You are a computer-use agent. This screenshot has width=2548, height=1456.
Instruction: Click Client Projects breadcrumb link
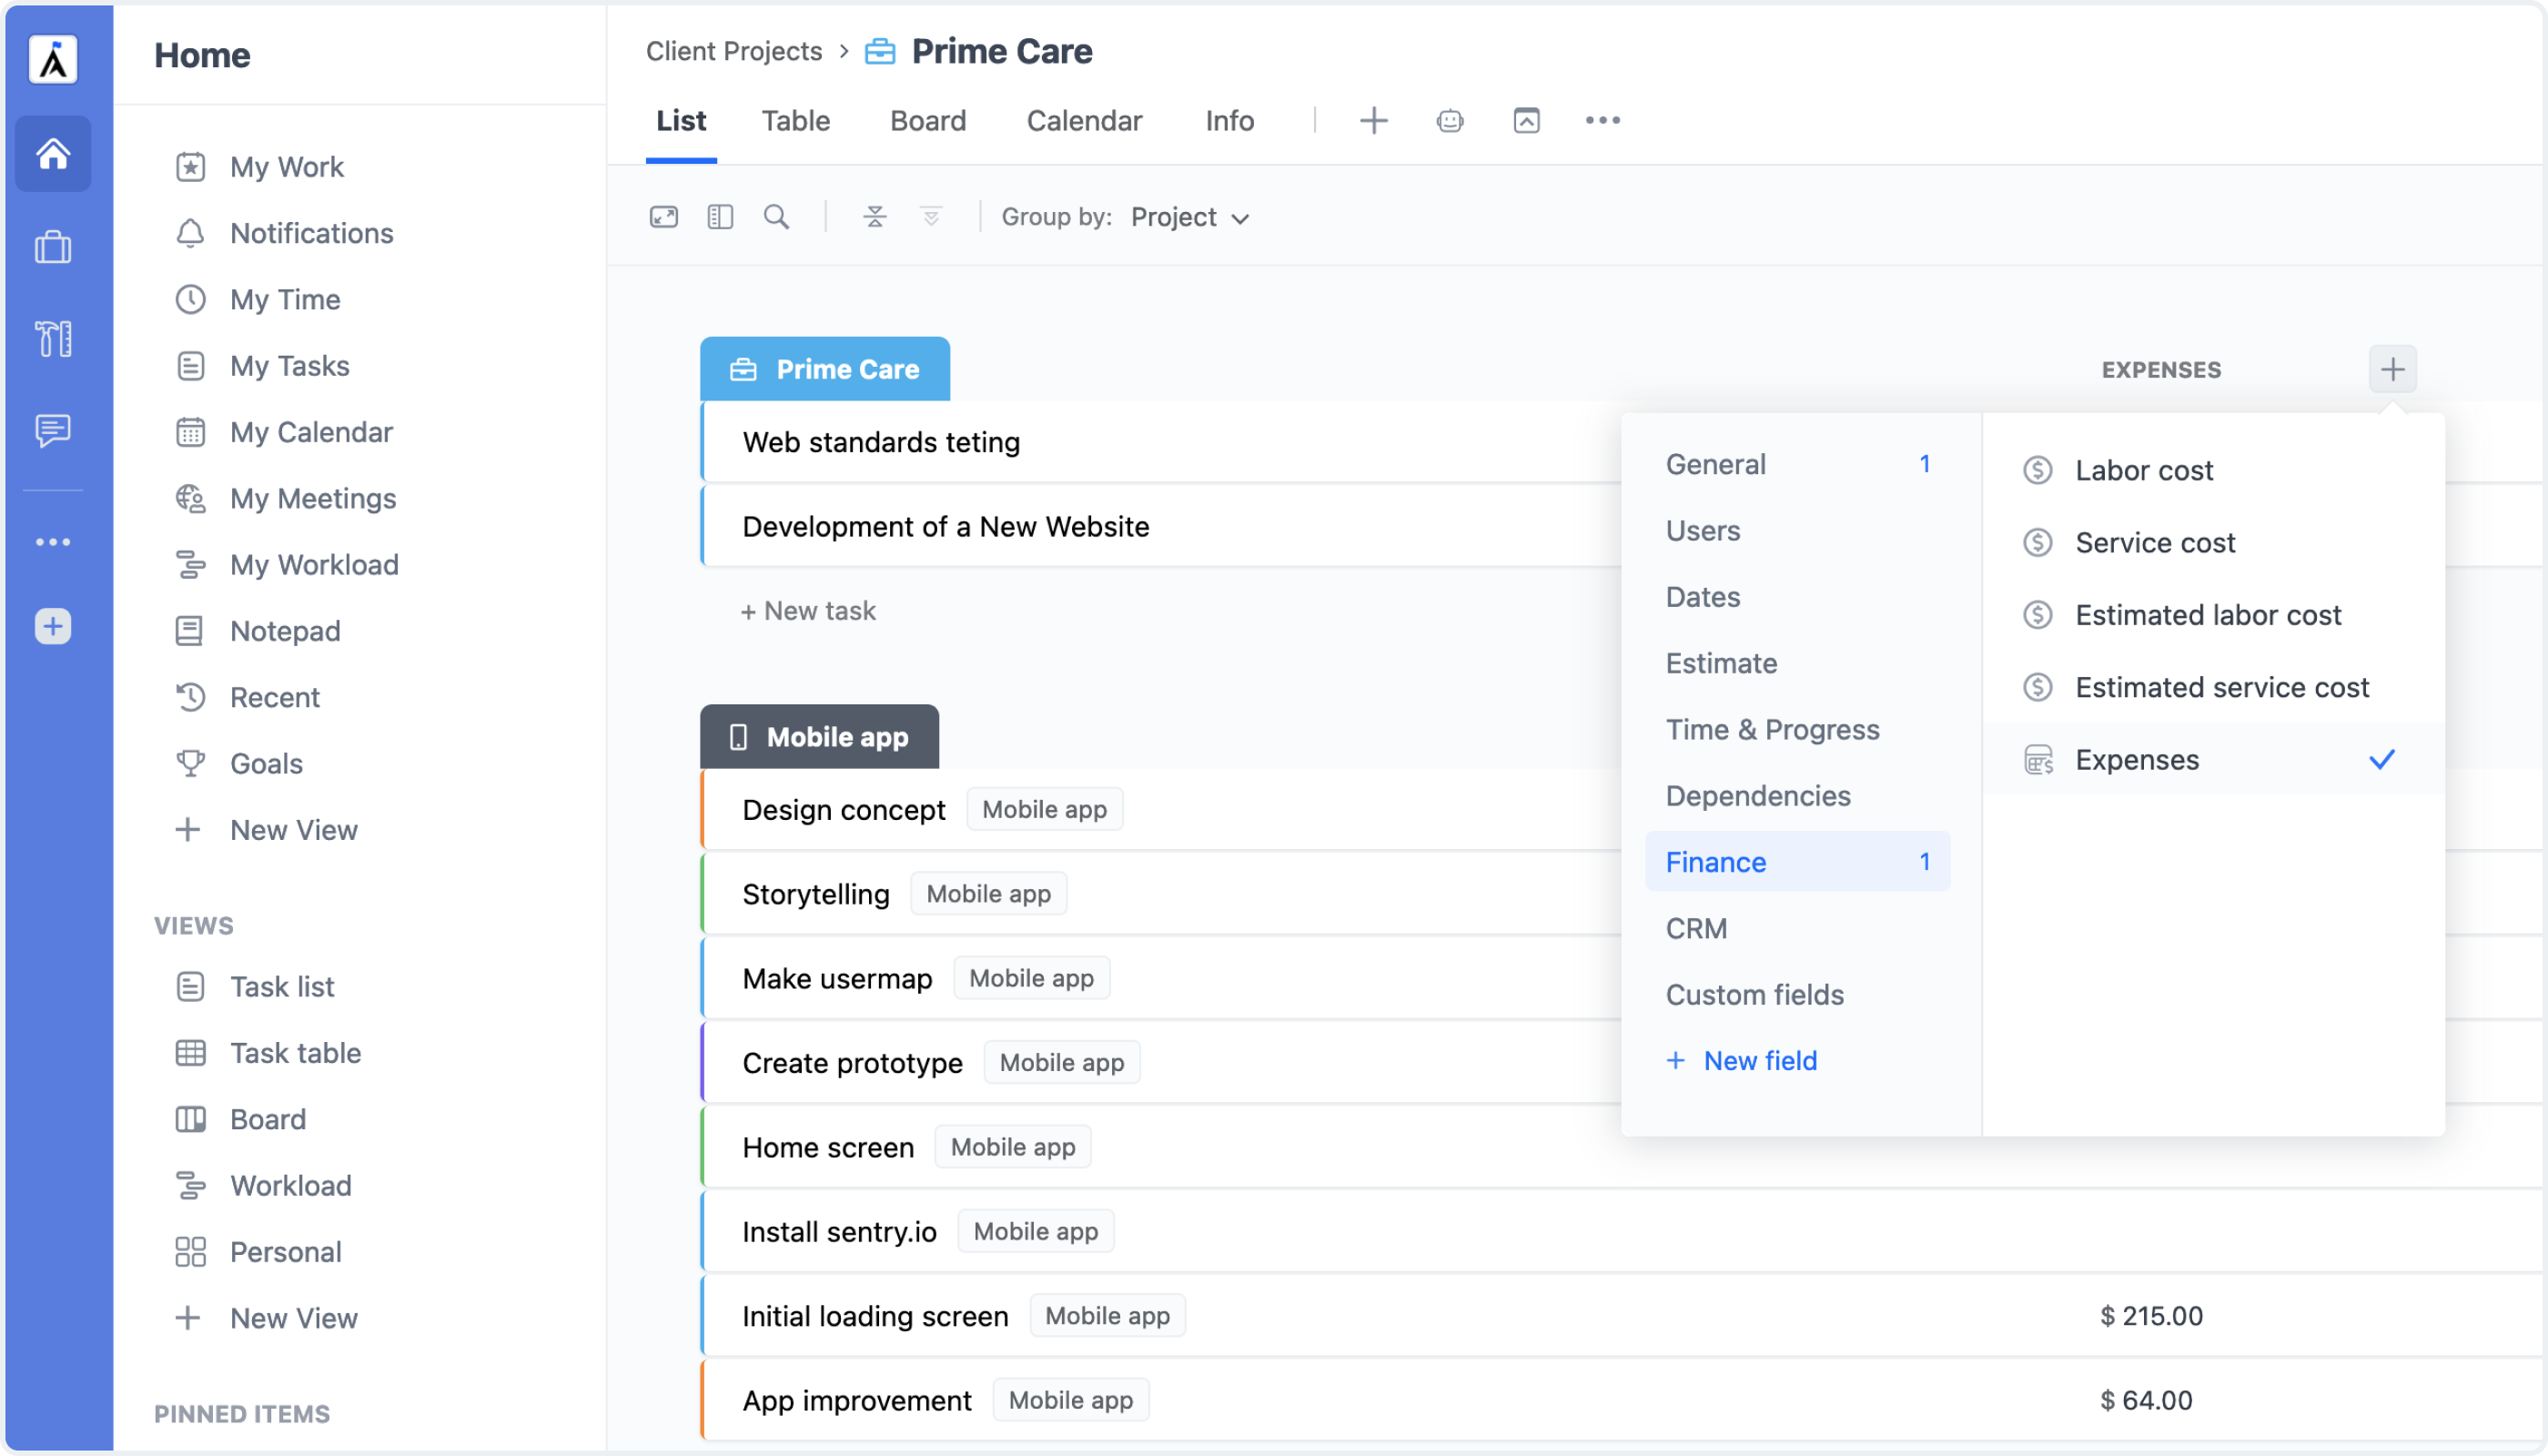(x=734, y=51)
